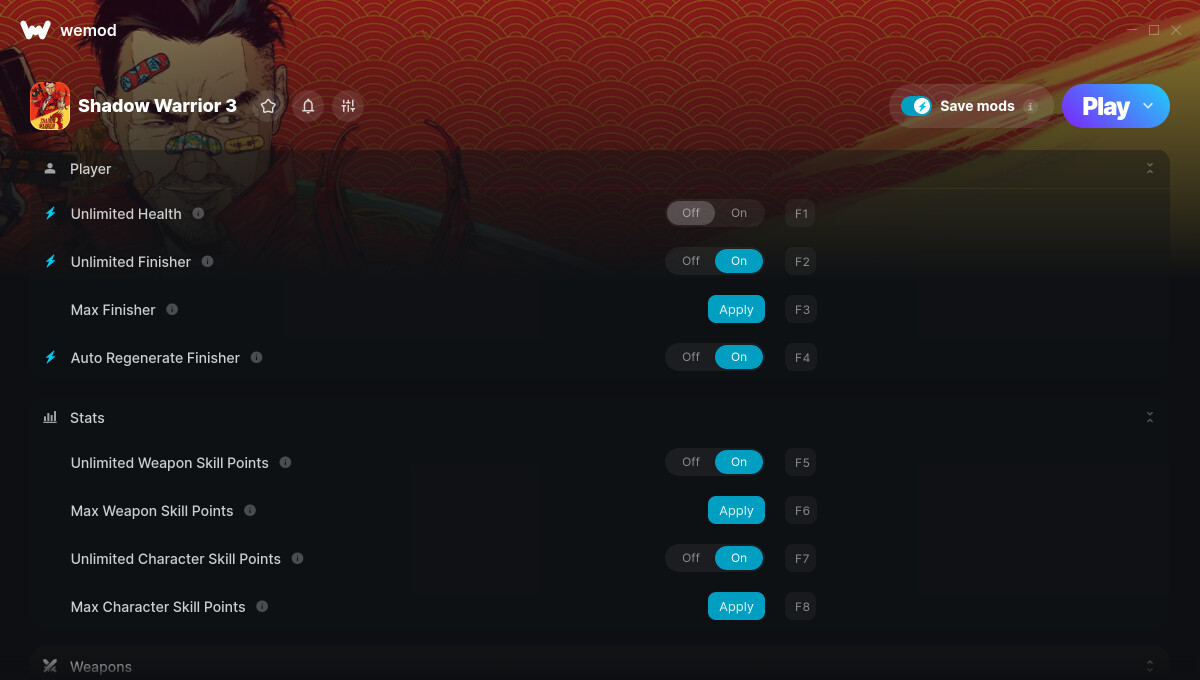
Task: Disable Unlimited Character Skill Points
Action: click(x=691, y=558)
